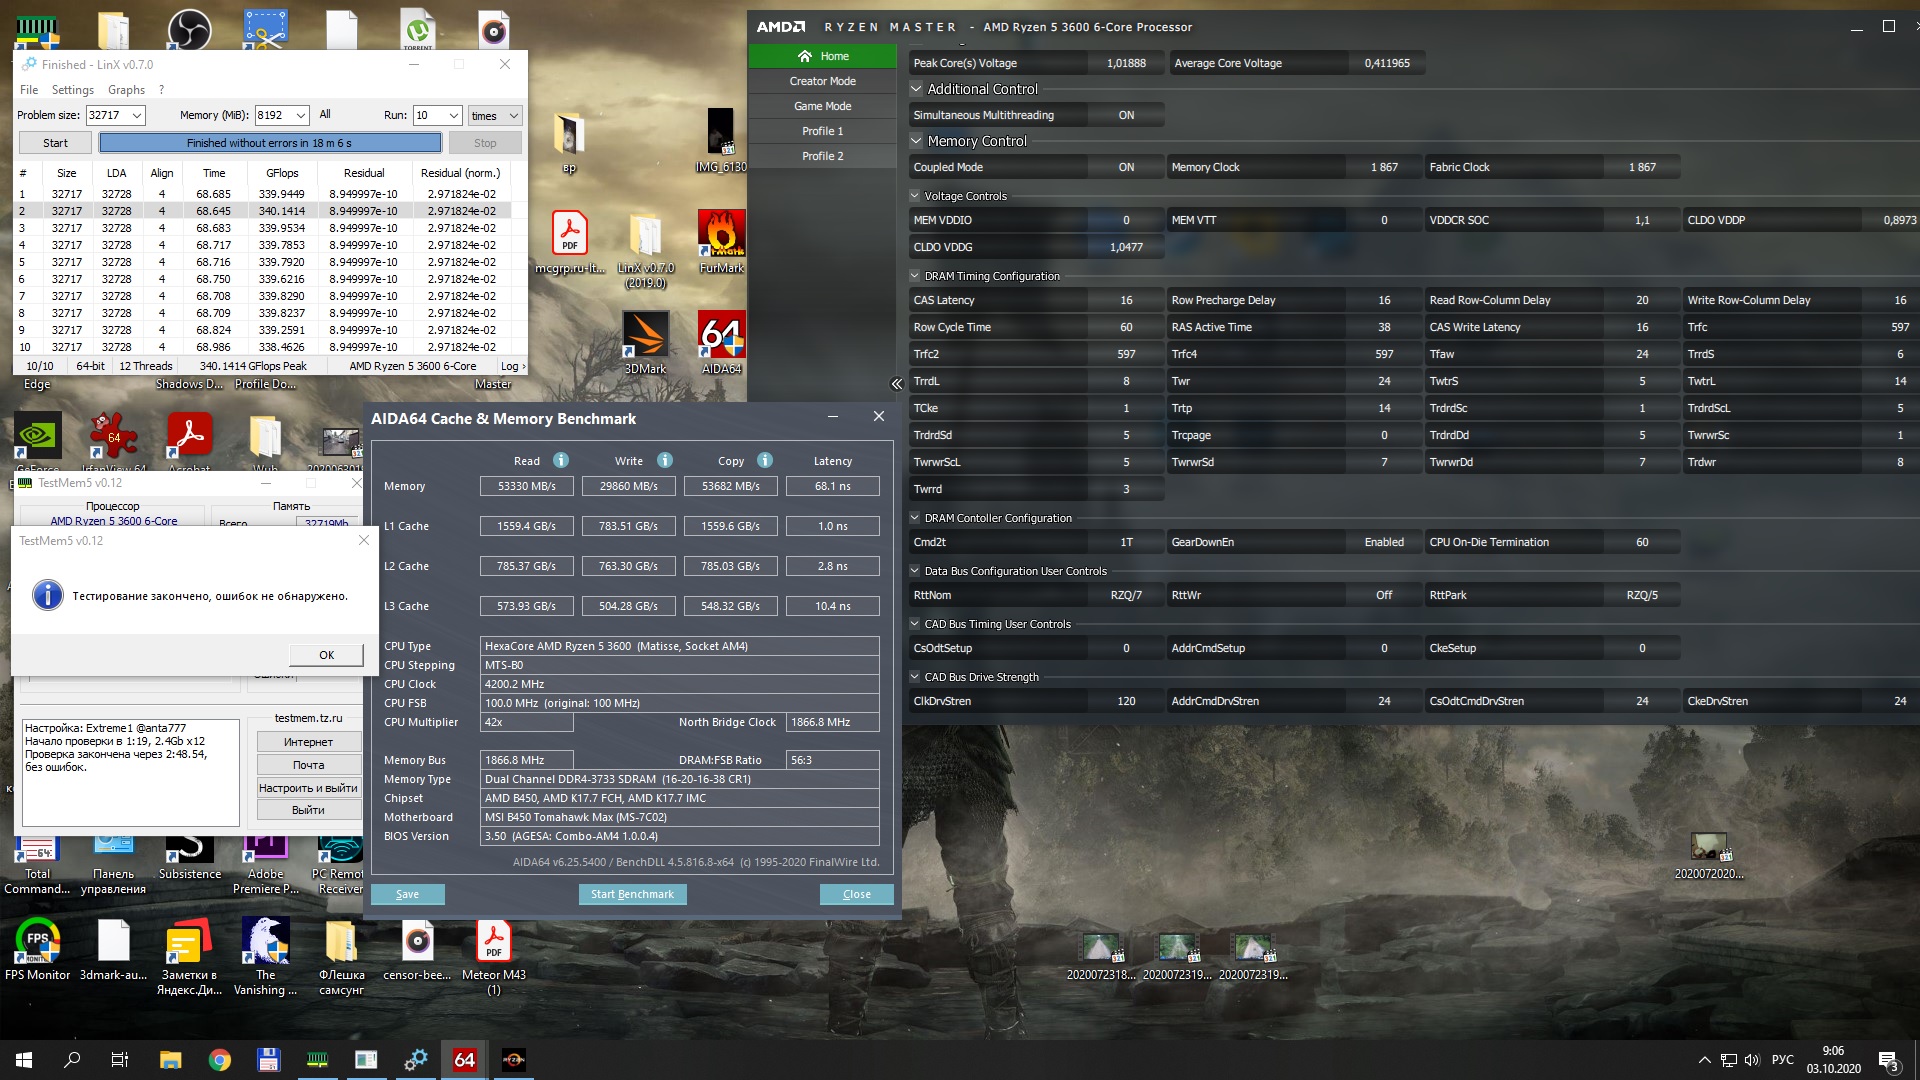The width and height of the screenshot is (1920, 1080).
Task: Collapse the Ryzen Master sidebar with double-arrow
Action: [x=896, y=384]
